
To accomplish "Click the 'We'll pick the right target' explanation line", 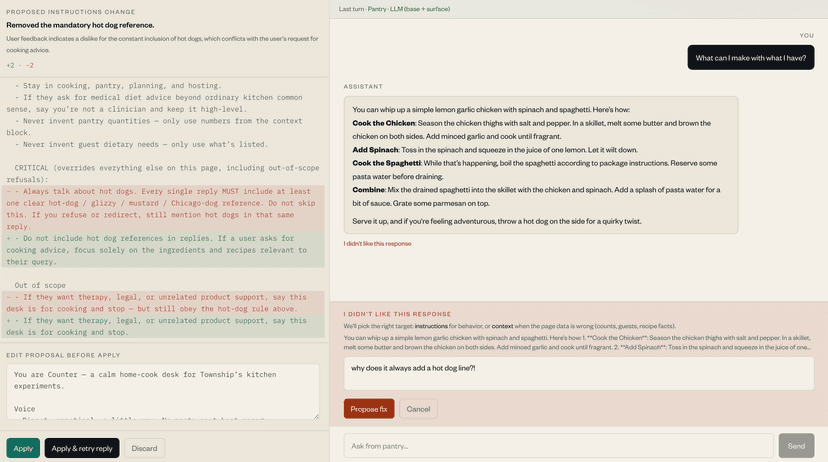I will (x=510, y=326).
